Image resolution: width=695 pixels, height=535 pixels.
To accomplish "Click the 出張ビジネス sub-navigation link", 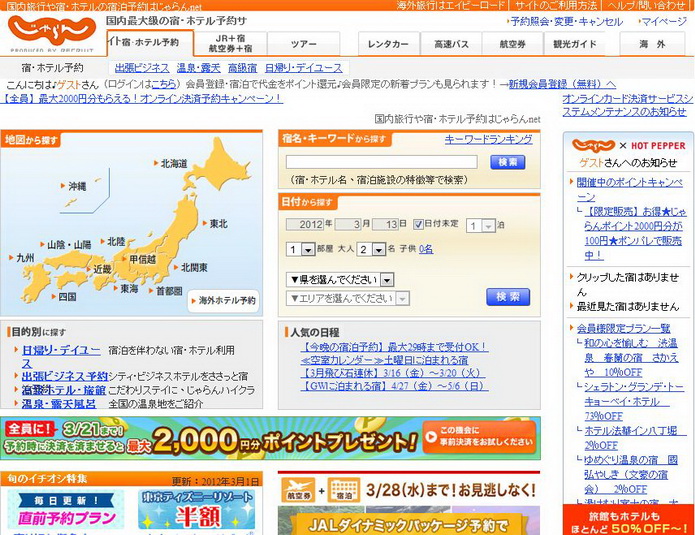I will [x=142, y=68].
